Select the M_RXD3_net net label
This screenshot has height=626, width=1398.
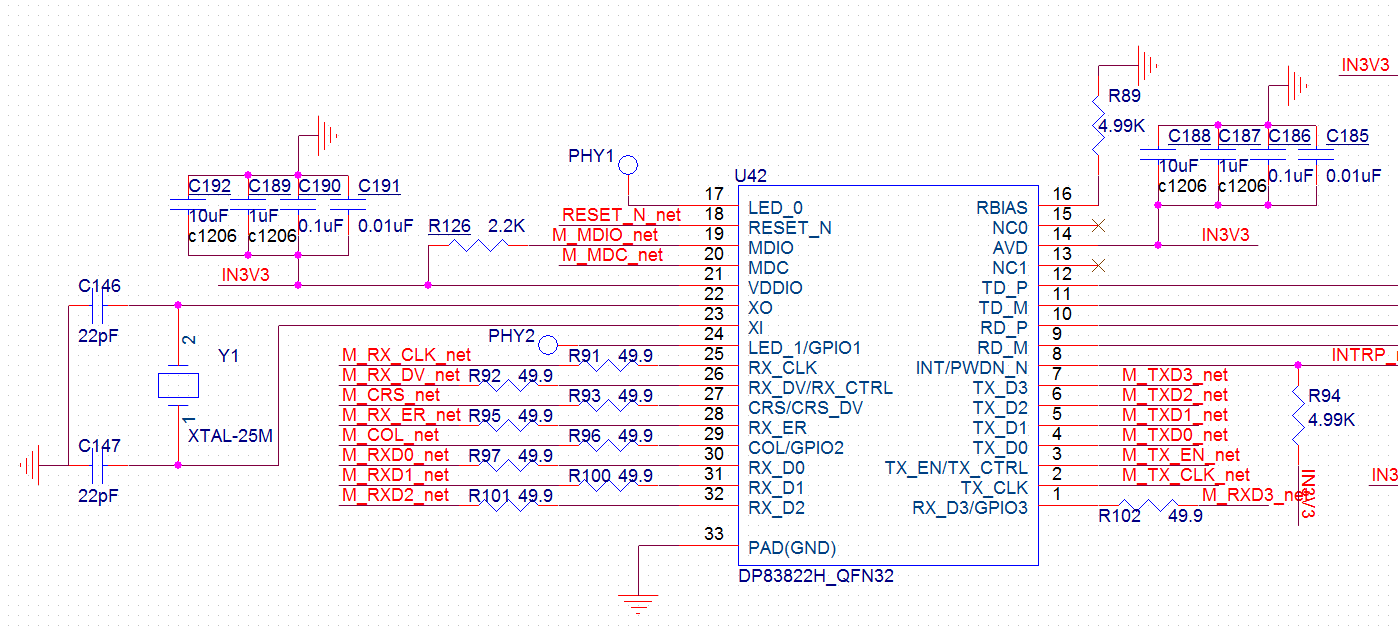[1255, 495]
